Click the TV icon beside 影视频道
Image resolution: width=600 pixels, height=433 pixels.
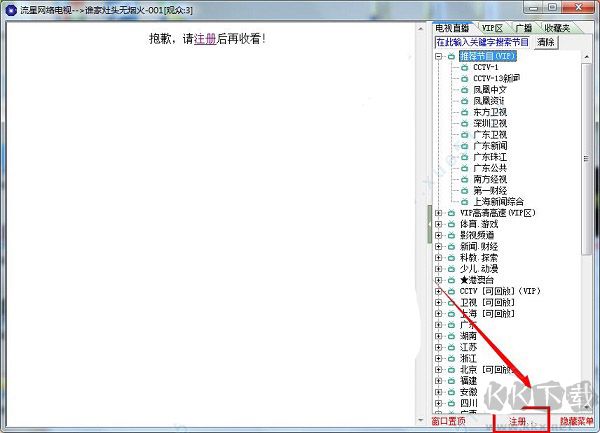click(x=451, y=235)
